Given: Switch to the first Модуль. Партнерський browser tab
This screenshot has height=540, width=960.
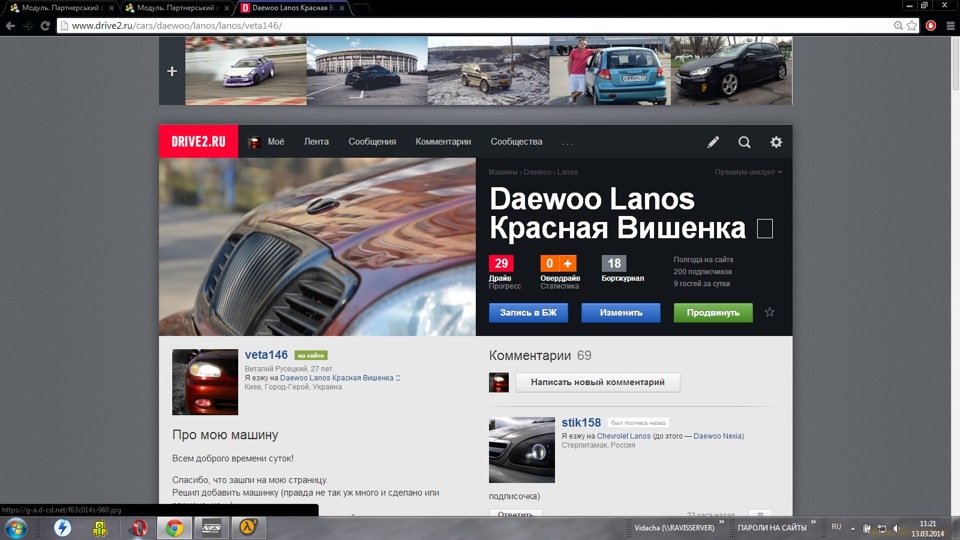Looking at the screenshot, I should [x=59, y=8].
